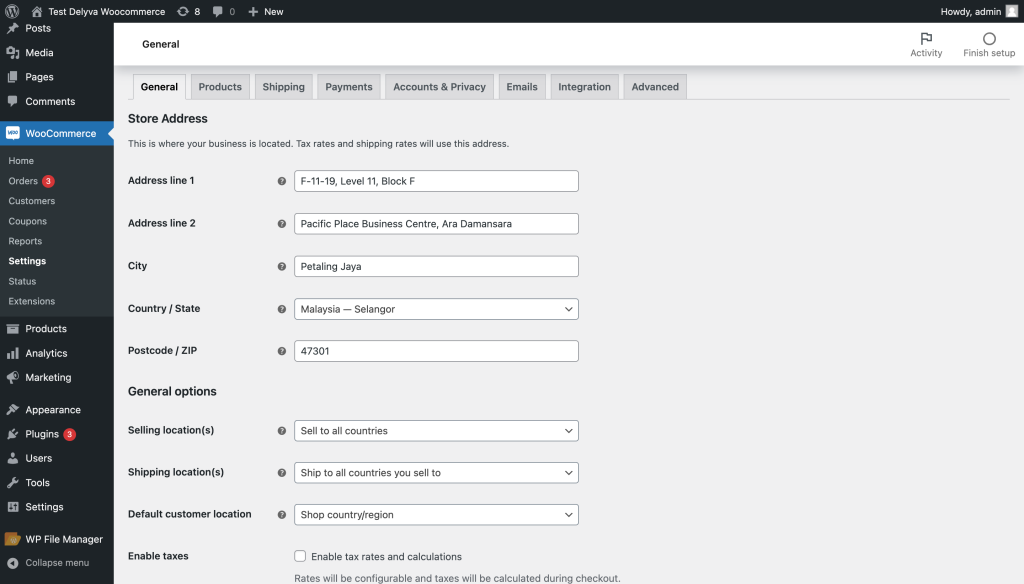
Task: Click the Finish setup circle icon
Action: coord(989,39)
